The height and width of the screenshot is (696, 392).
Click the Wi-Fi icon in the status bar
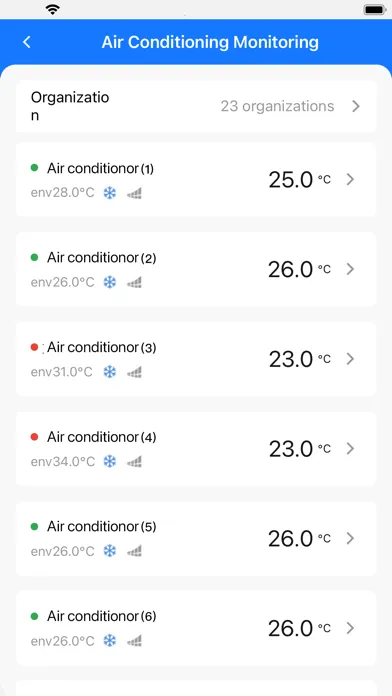53,9
